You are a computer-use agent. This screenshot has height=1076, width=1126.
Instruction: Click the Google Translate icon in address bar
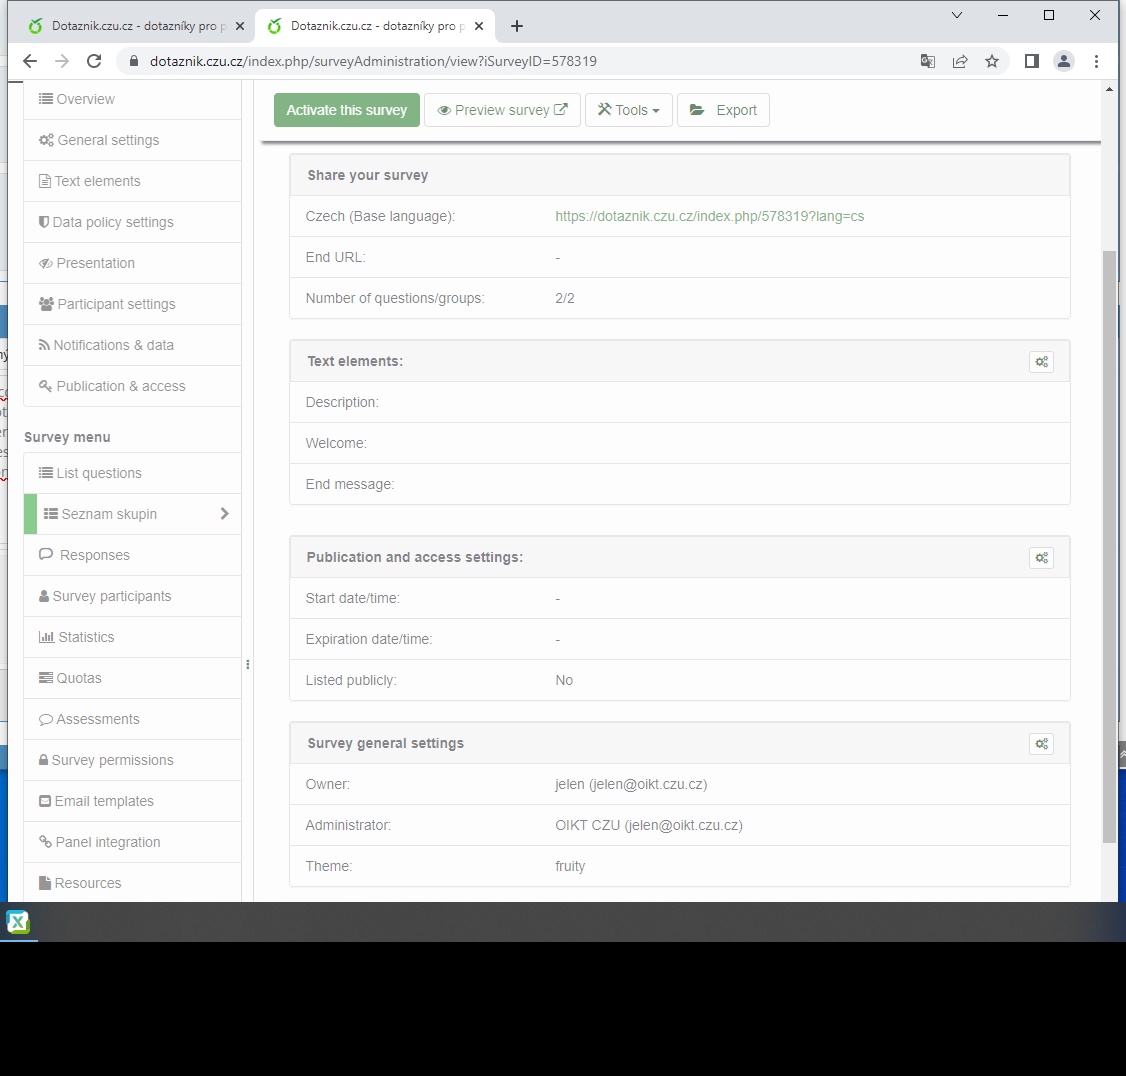(928, 61)
